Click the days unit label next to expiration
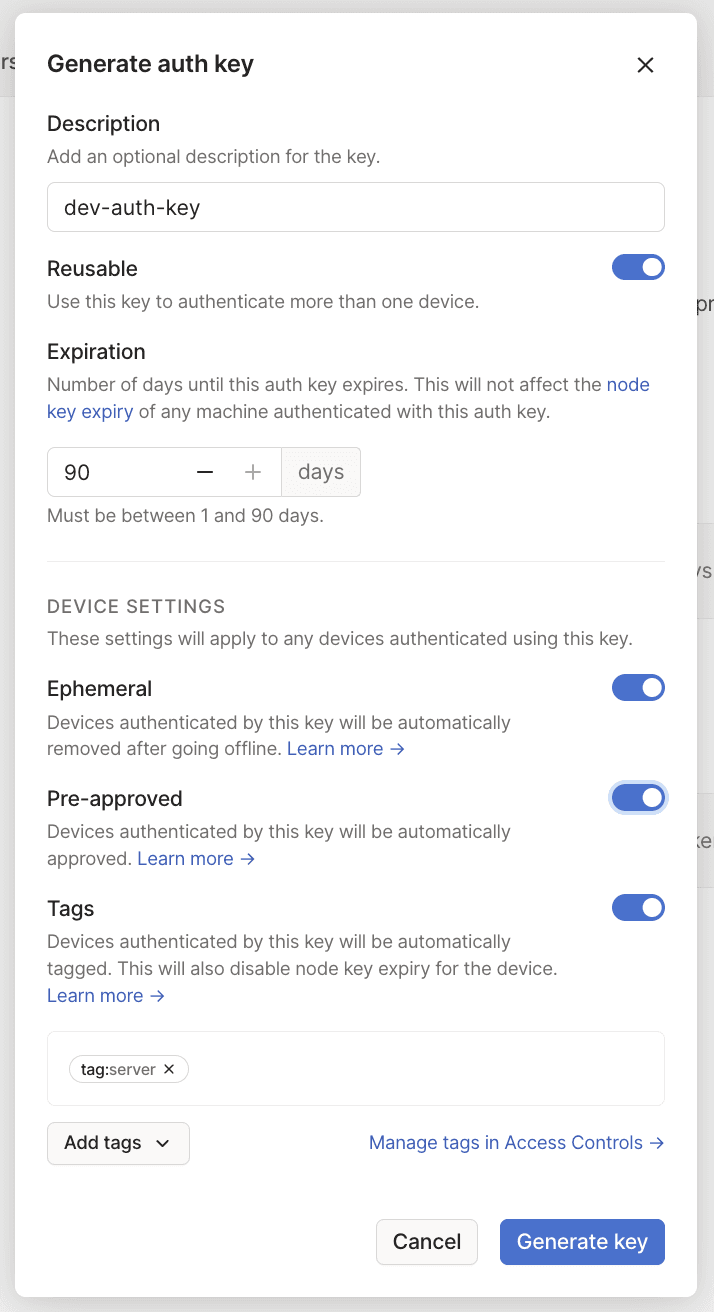Screen dimensions: 714x1312 coord(320,471)
